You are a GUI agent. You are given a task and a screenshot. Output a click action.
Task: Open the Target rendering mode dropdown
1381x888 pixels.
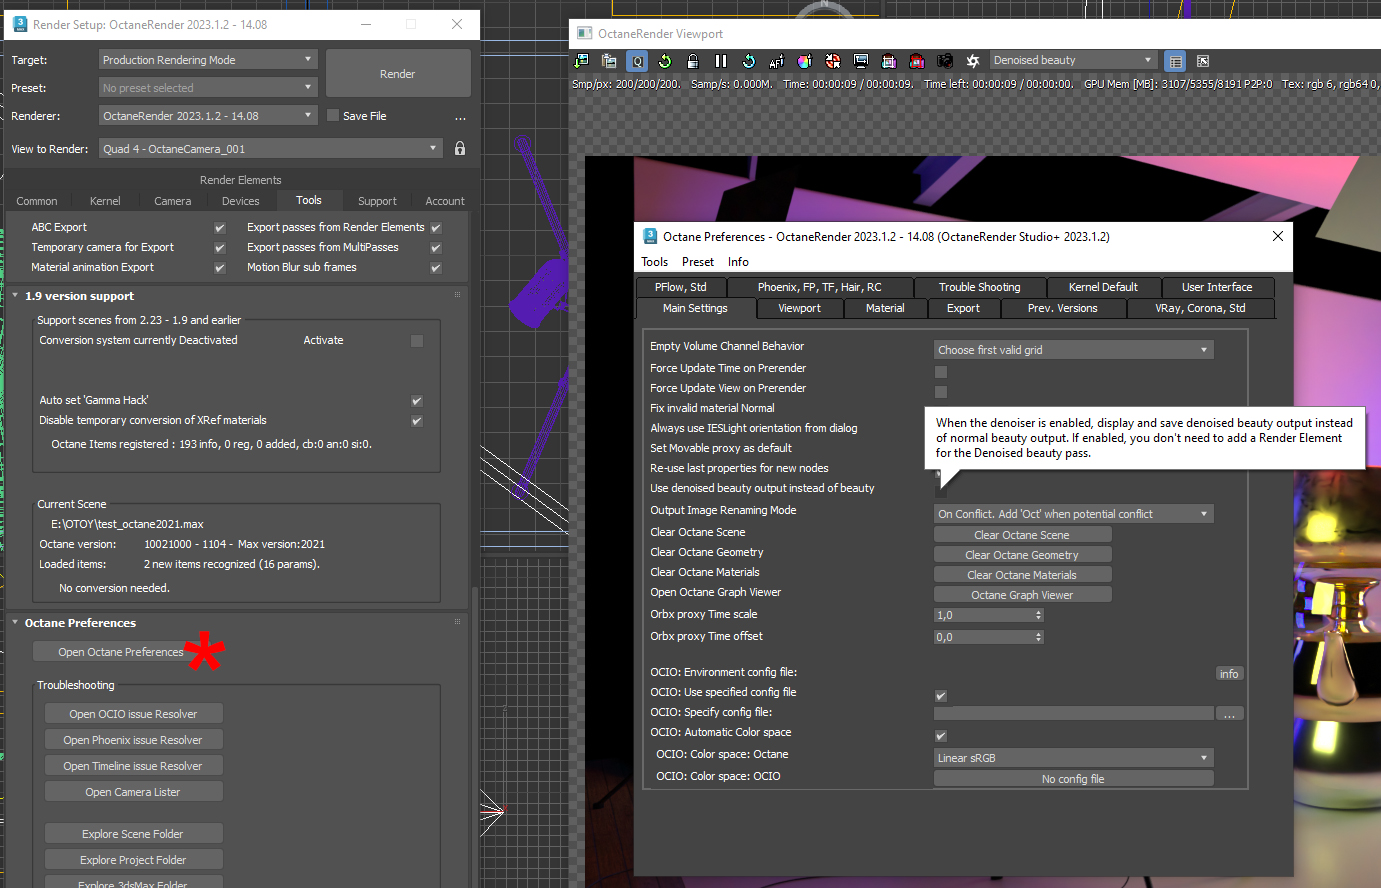pos(208,60)
